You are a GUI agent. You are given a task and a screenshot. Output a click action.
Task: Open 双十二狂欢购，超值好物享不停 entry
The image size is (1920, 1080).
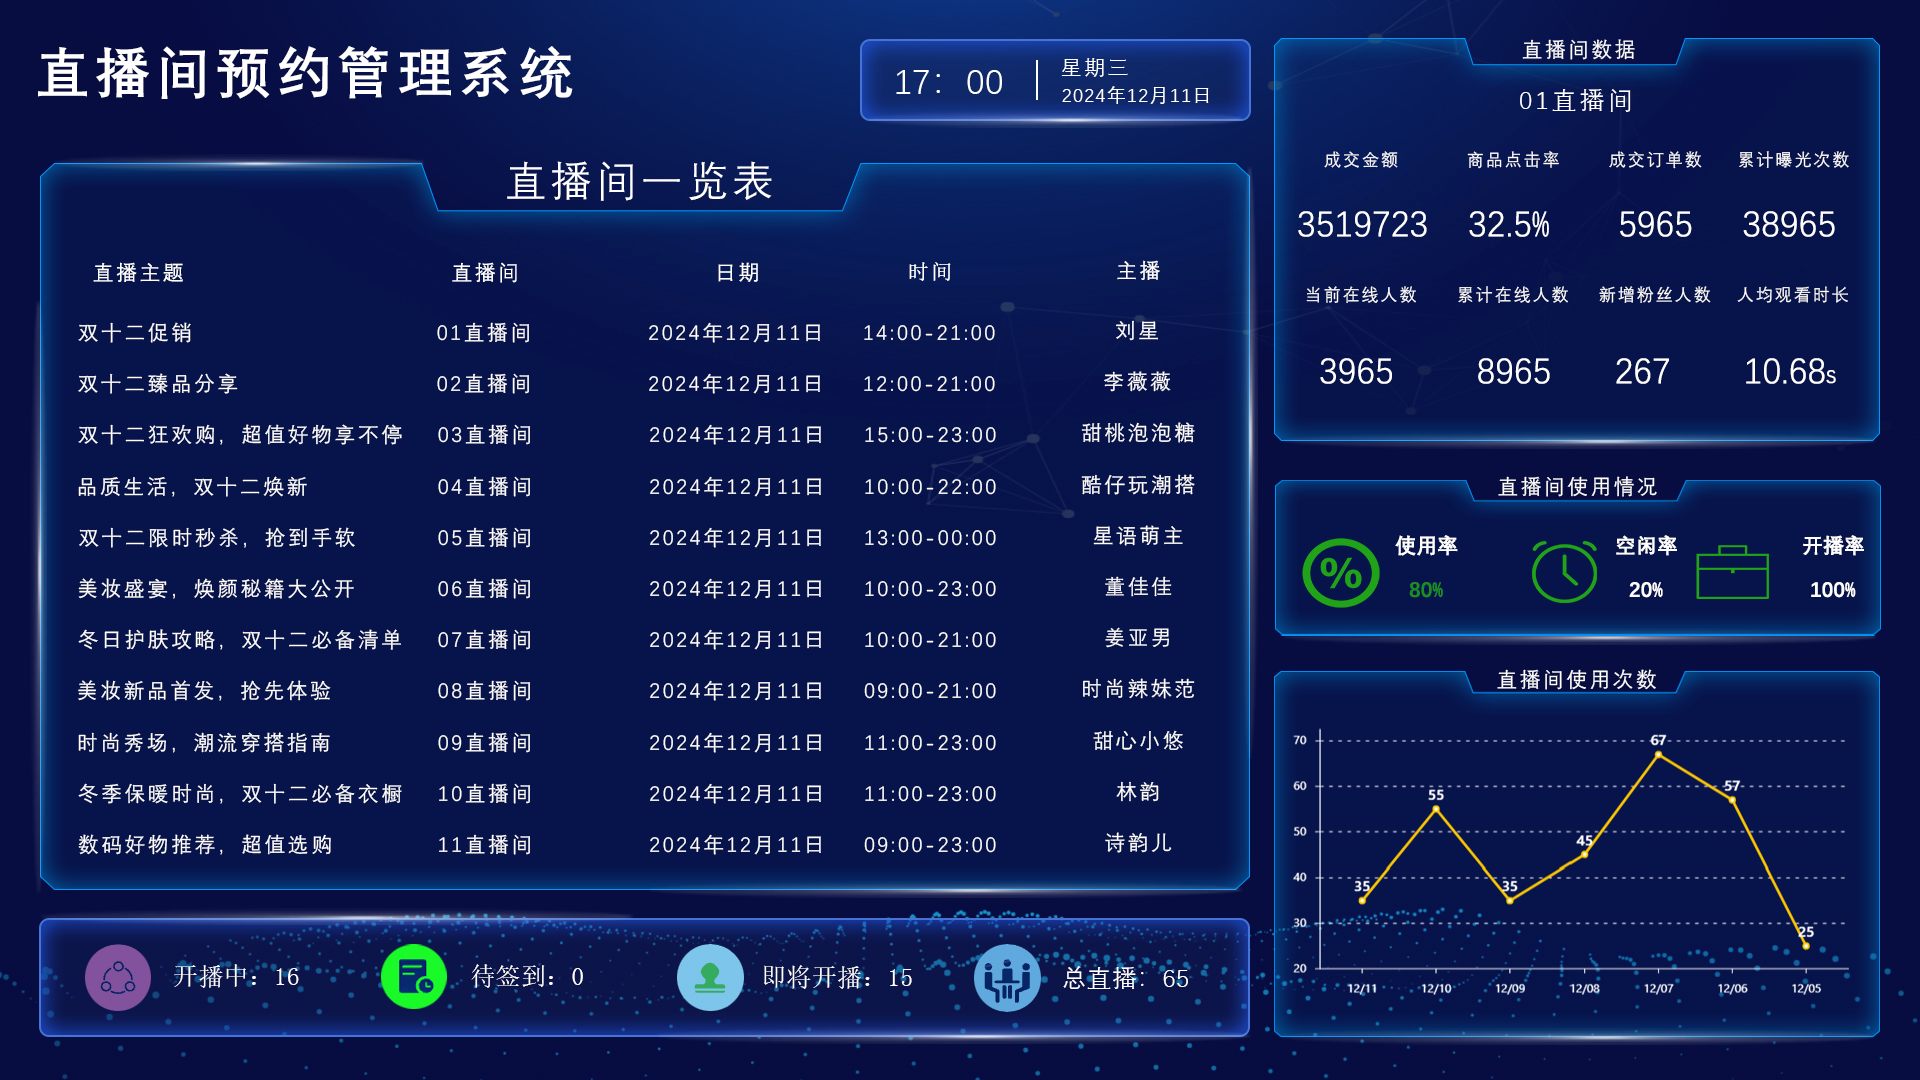click(x=240, y=435)
